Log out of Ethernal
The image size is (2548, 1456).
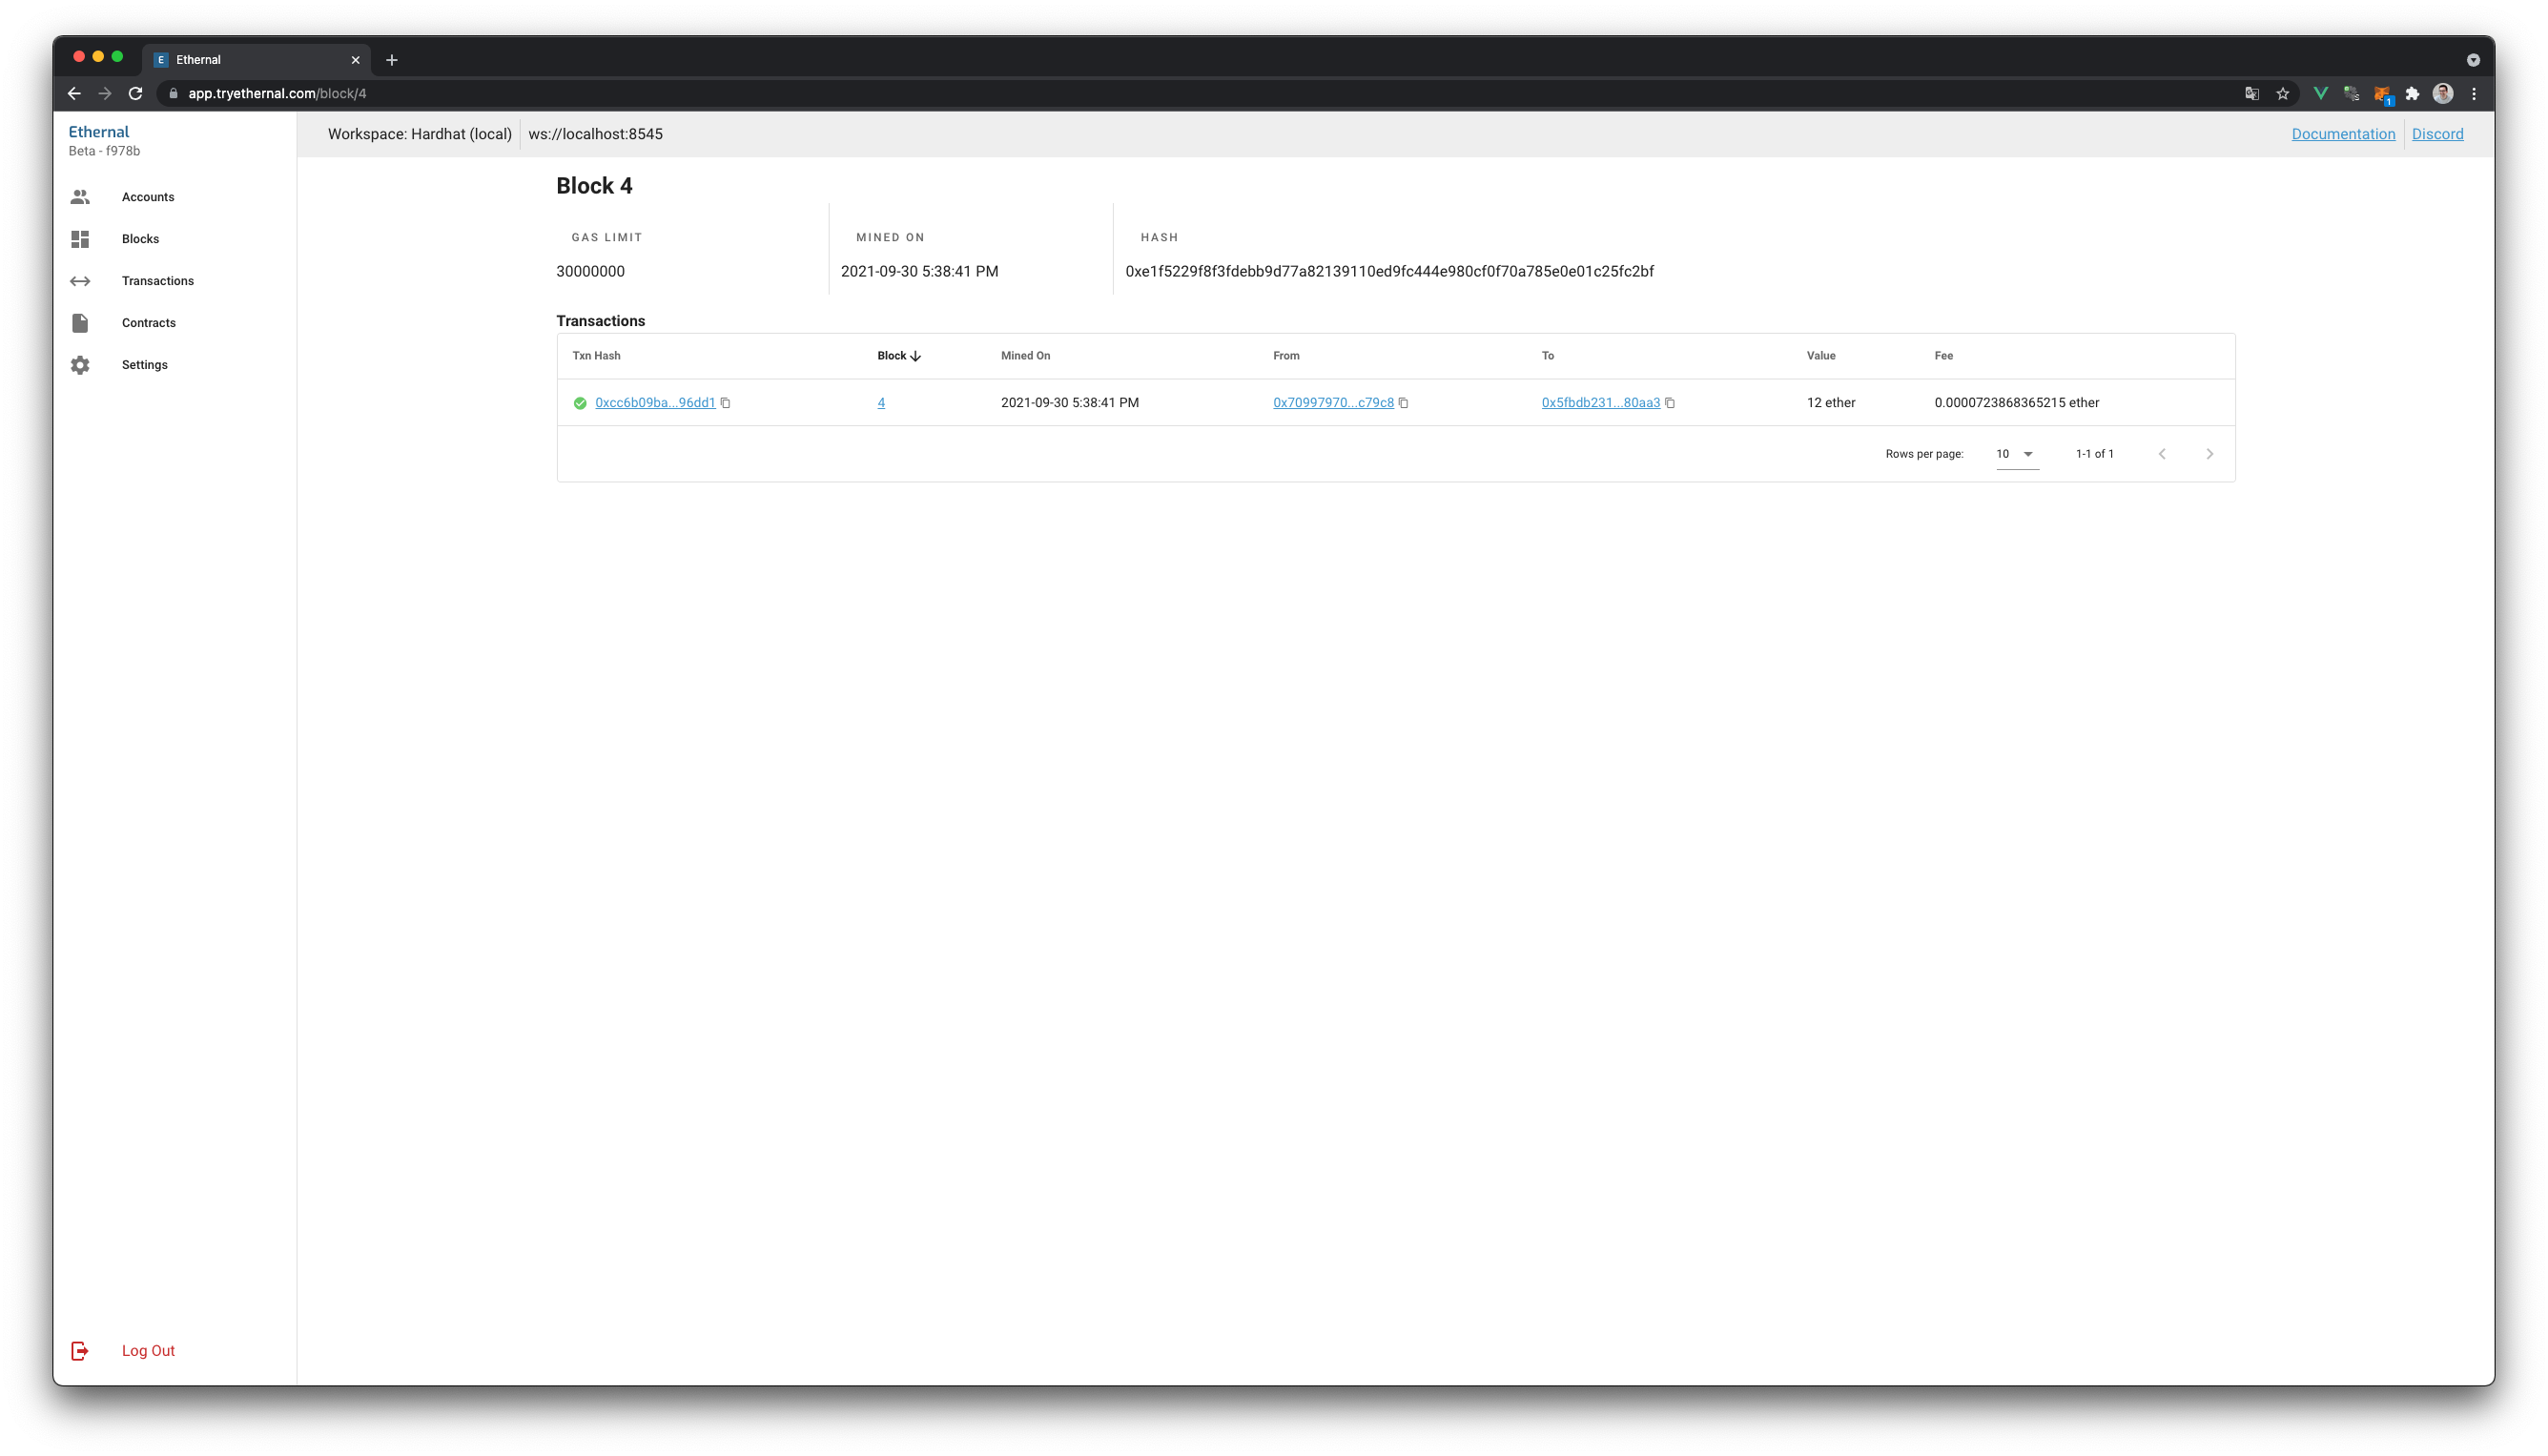click(x=147, y=1351)
